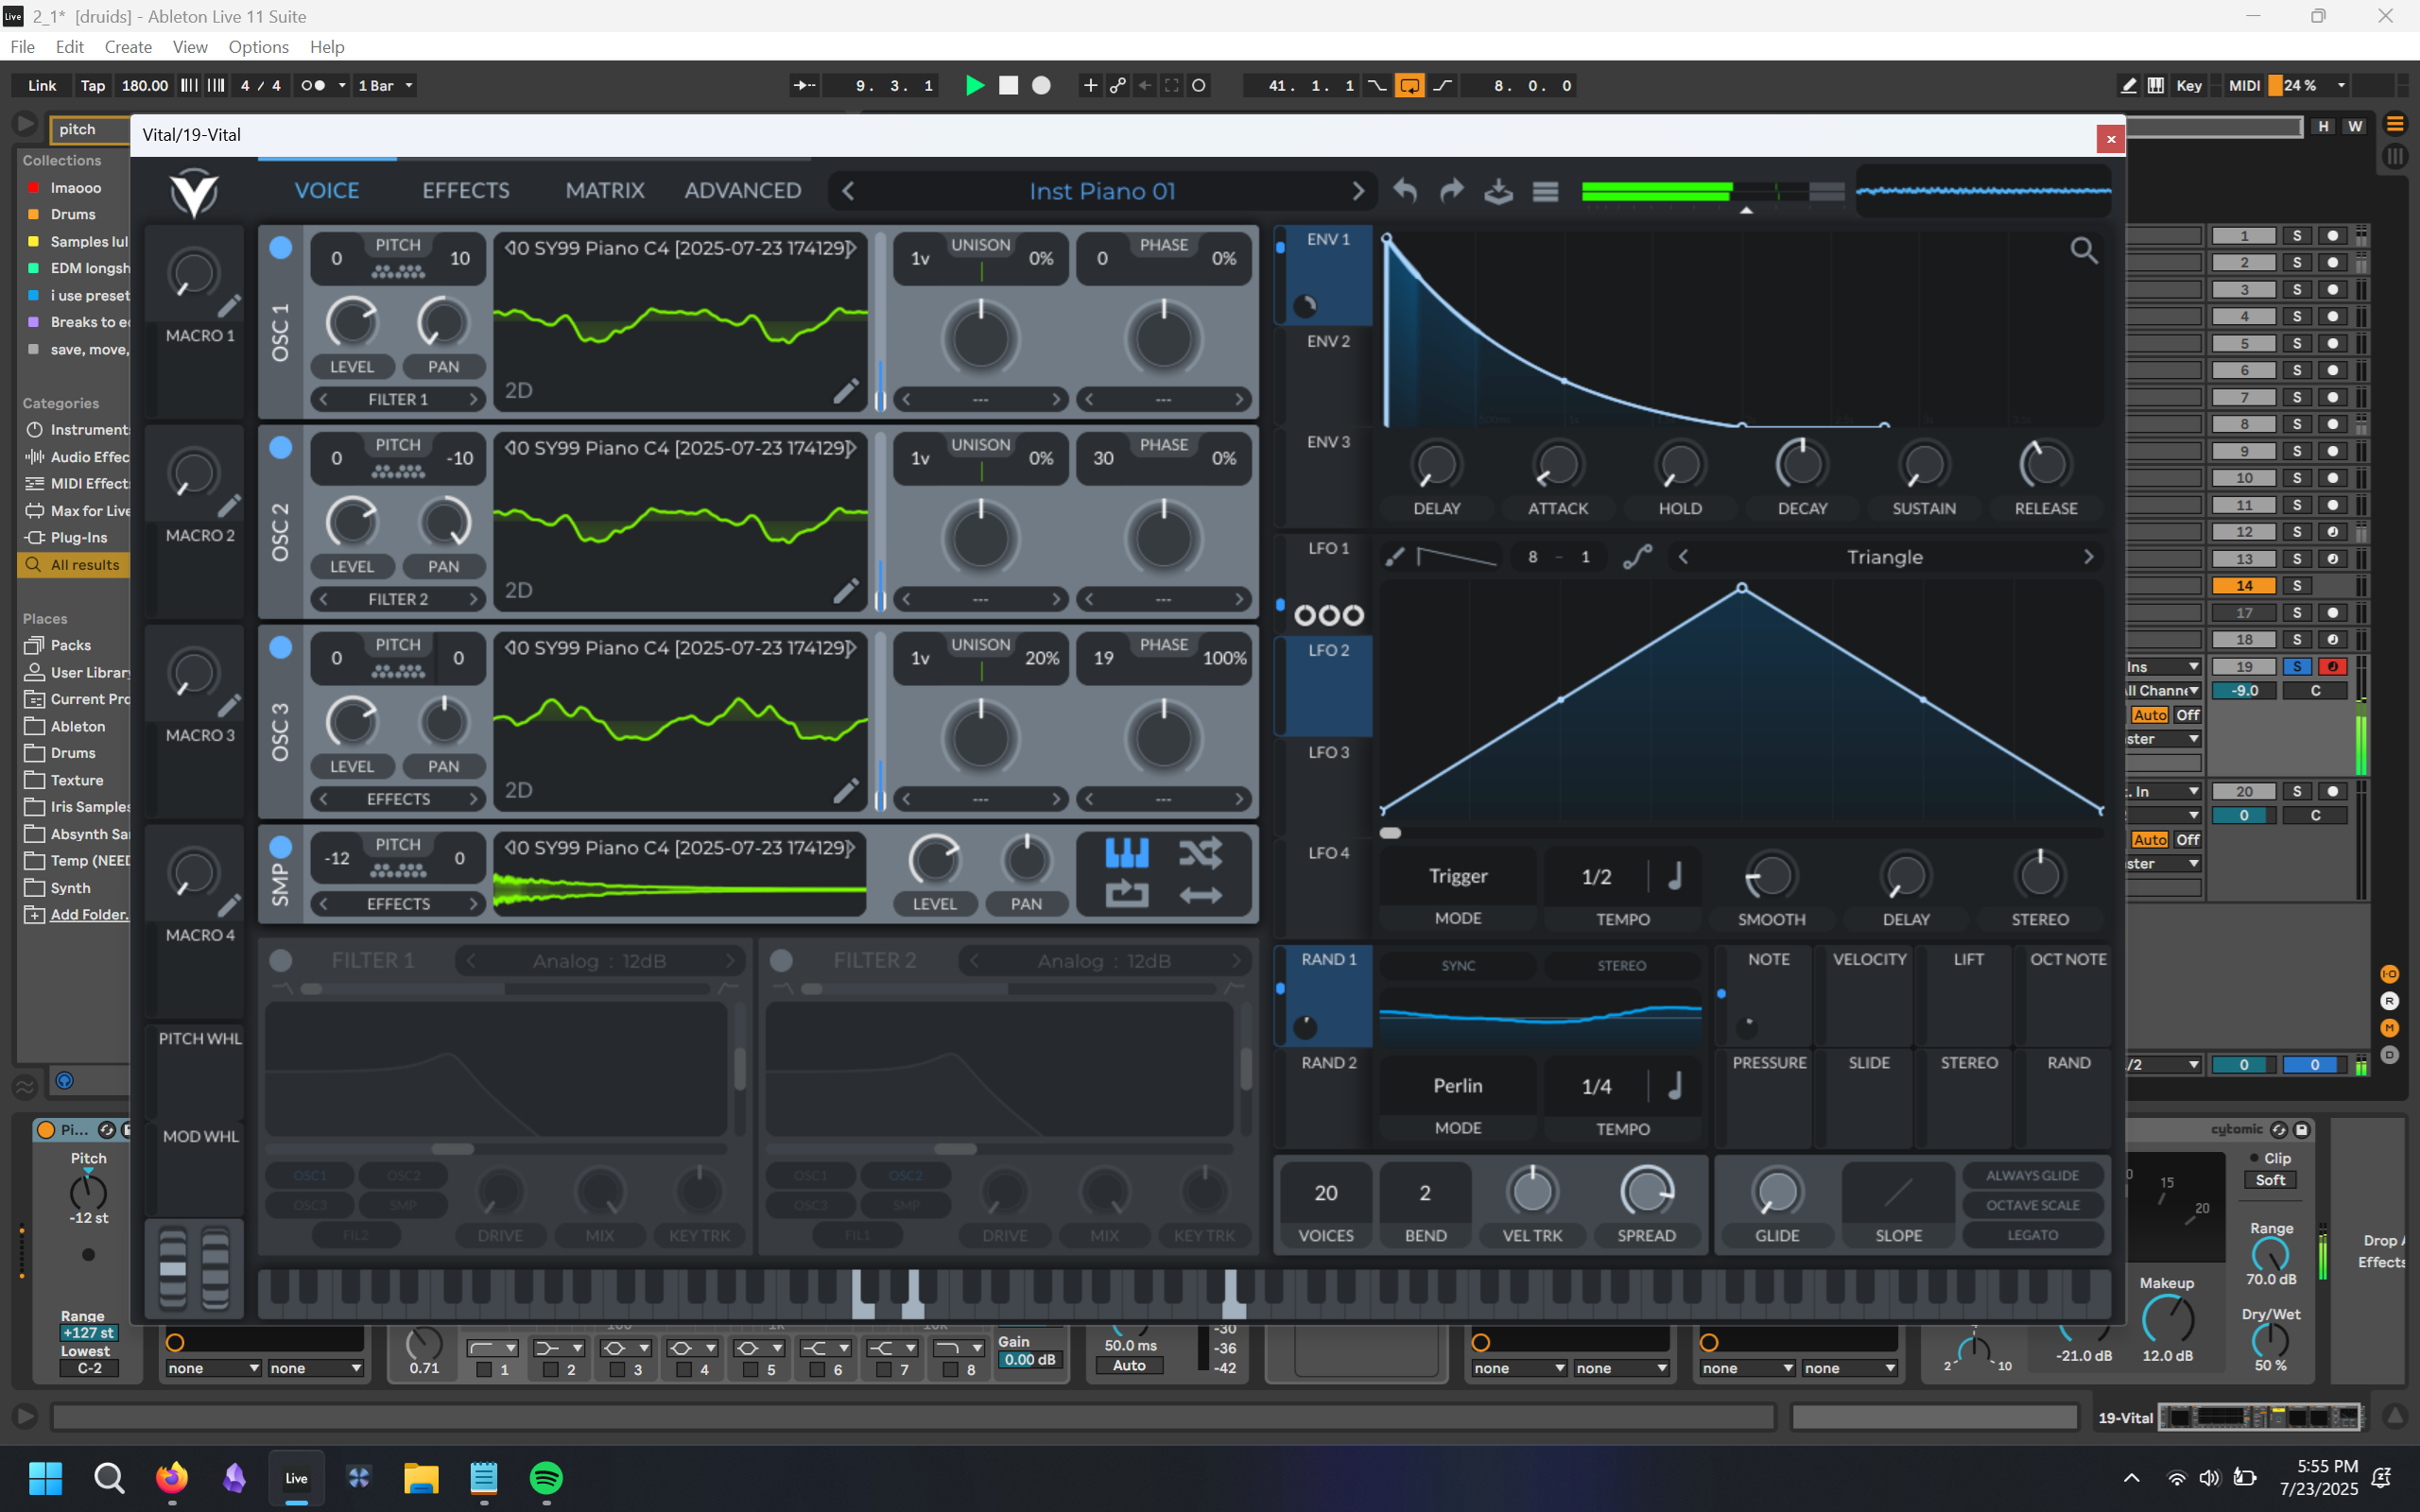Viewport: 2420px width, 1512px height.
Task: Click the LFO paint brush icon
Action: click(x=1395, y=557)
